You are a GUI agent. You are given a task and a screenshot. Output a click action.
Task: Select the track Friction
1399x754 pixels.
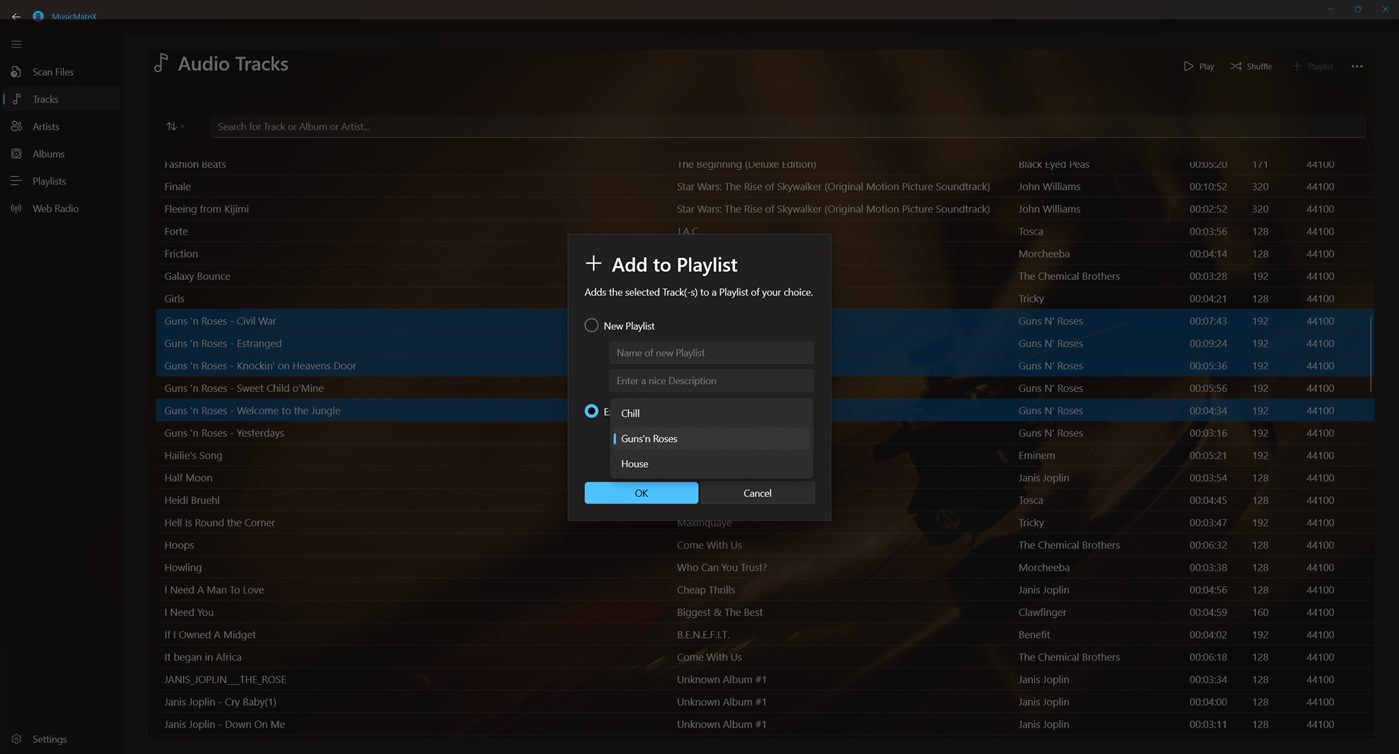[765, 254]
